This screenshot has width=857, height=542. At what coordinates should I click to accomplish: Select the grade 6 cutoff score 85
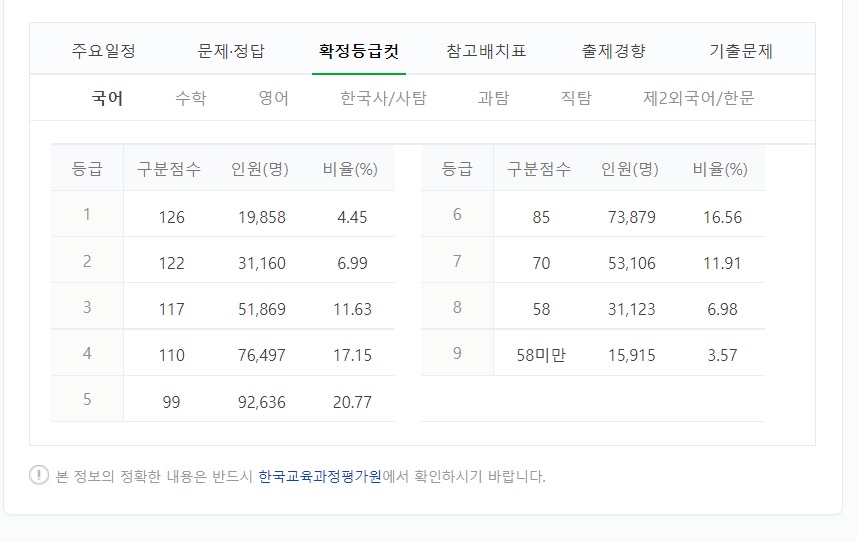click(541, 217)
